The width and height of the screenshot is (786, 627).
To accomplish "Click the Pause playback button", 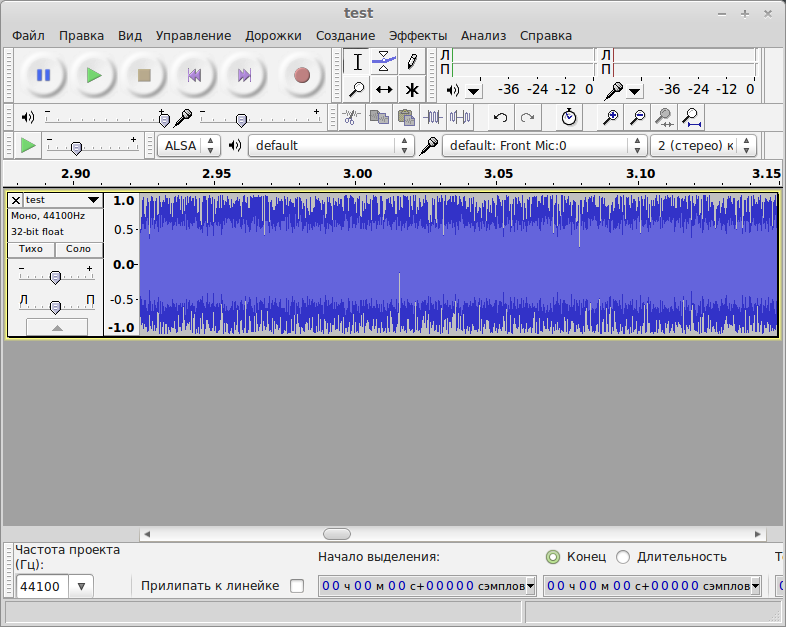I will tap(43, 75).
